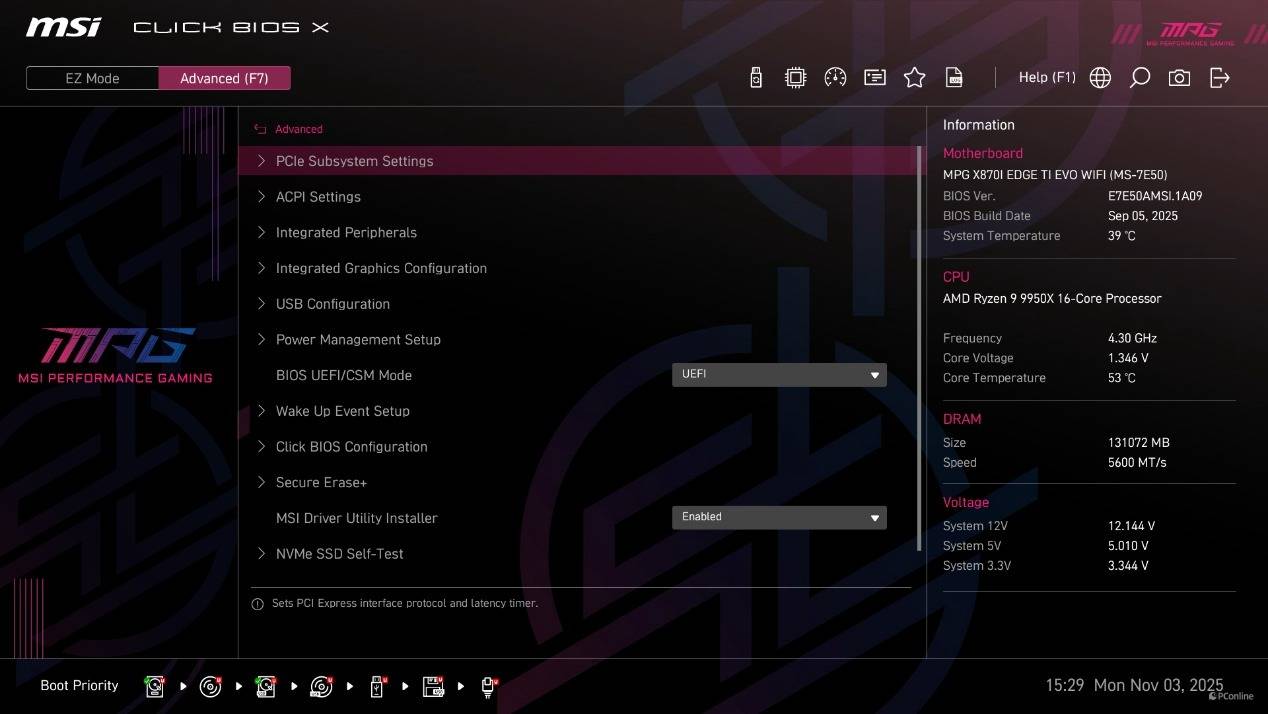Expand PCIe Subsystem Settings
The height and width of the screenshot is (714, 1268).
354,161
